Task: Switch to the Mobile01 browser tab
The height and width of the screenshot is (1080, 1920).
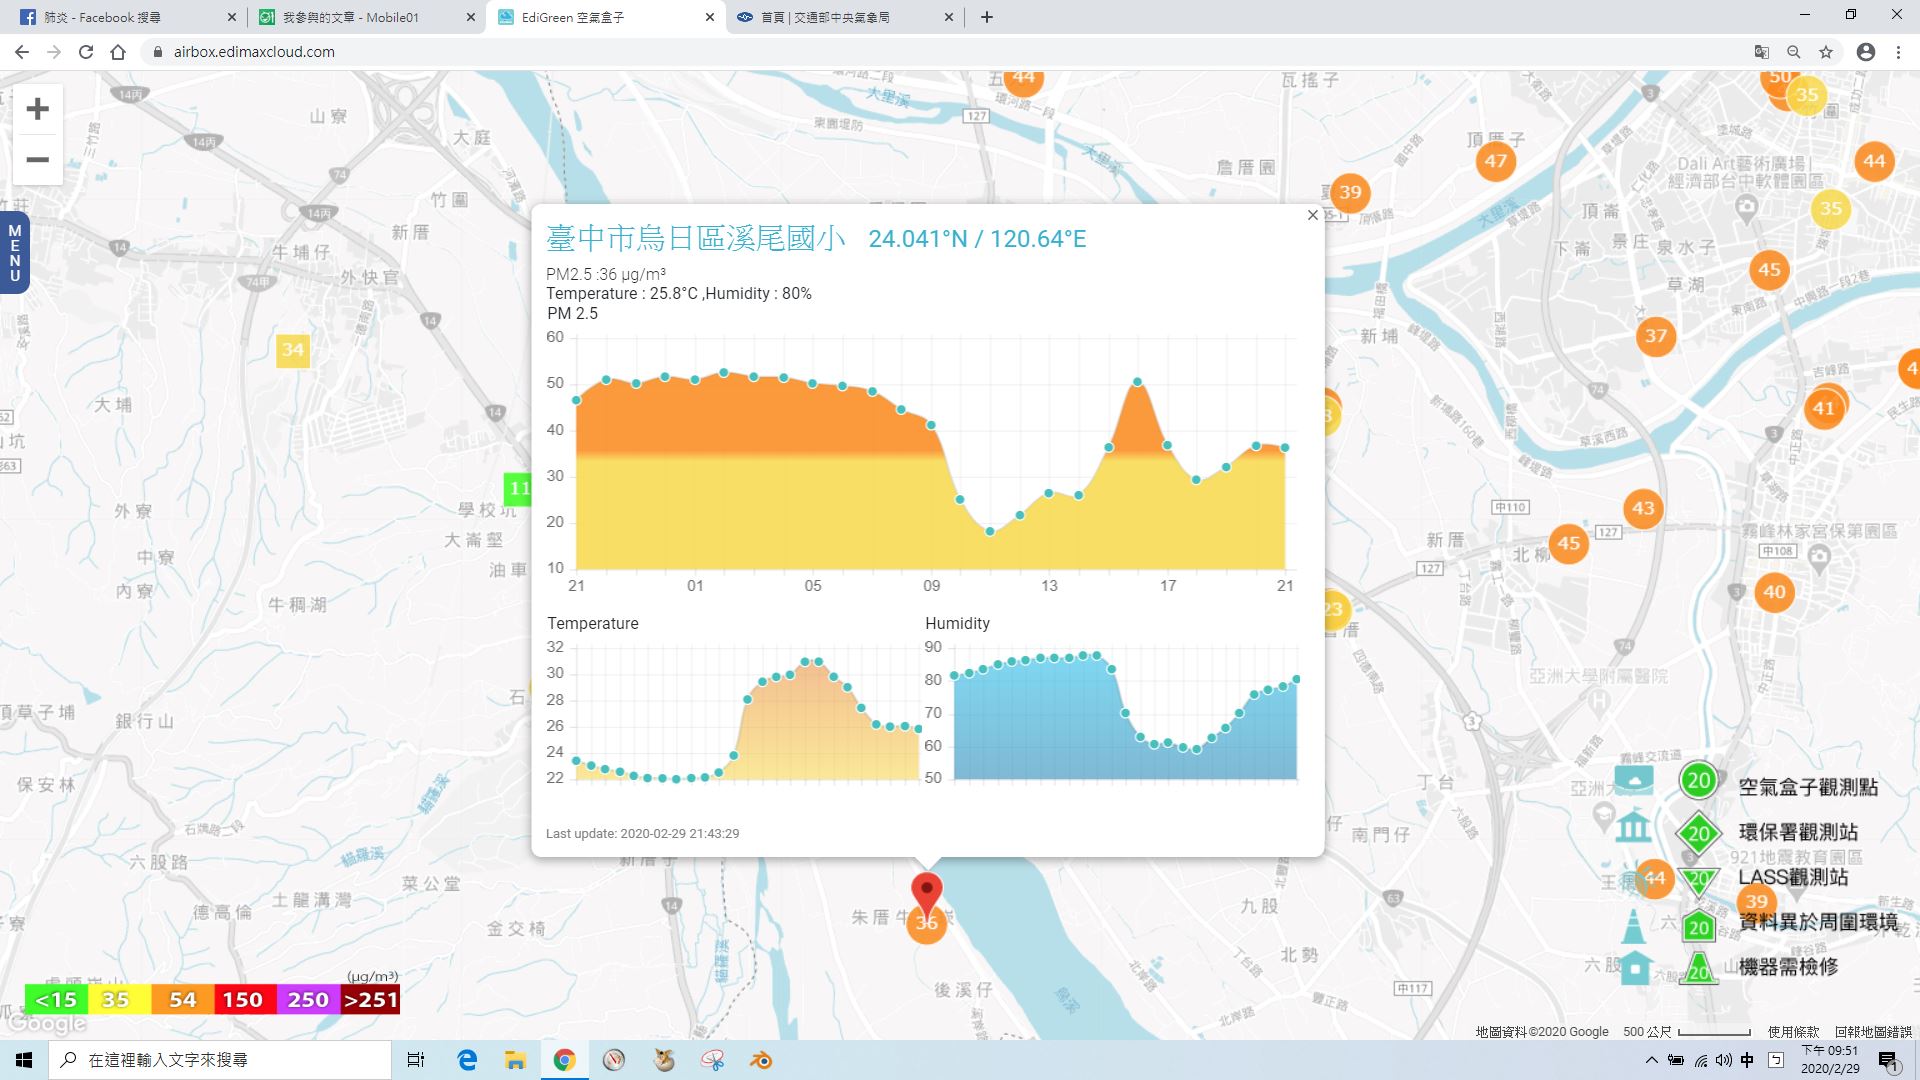Action: [363, 17]
